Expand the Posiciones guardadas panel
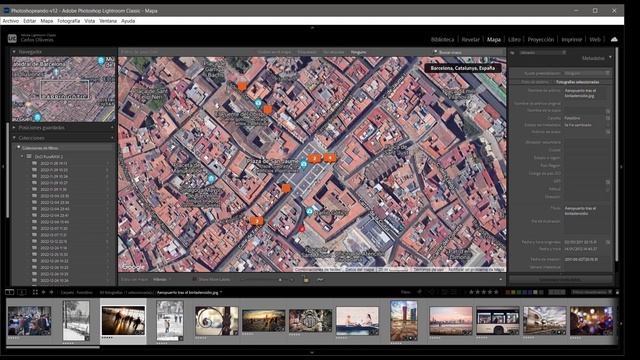 coord(14,128)
